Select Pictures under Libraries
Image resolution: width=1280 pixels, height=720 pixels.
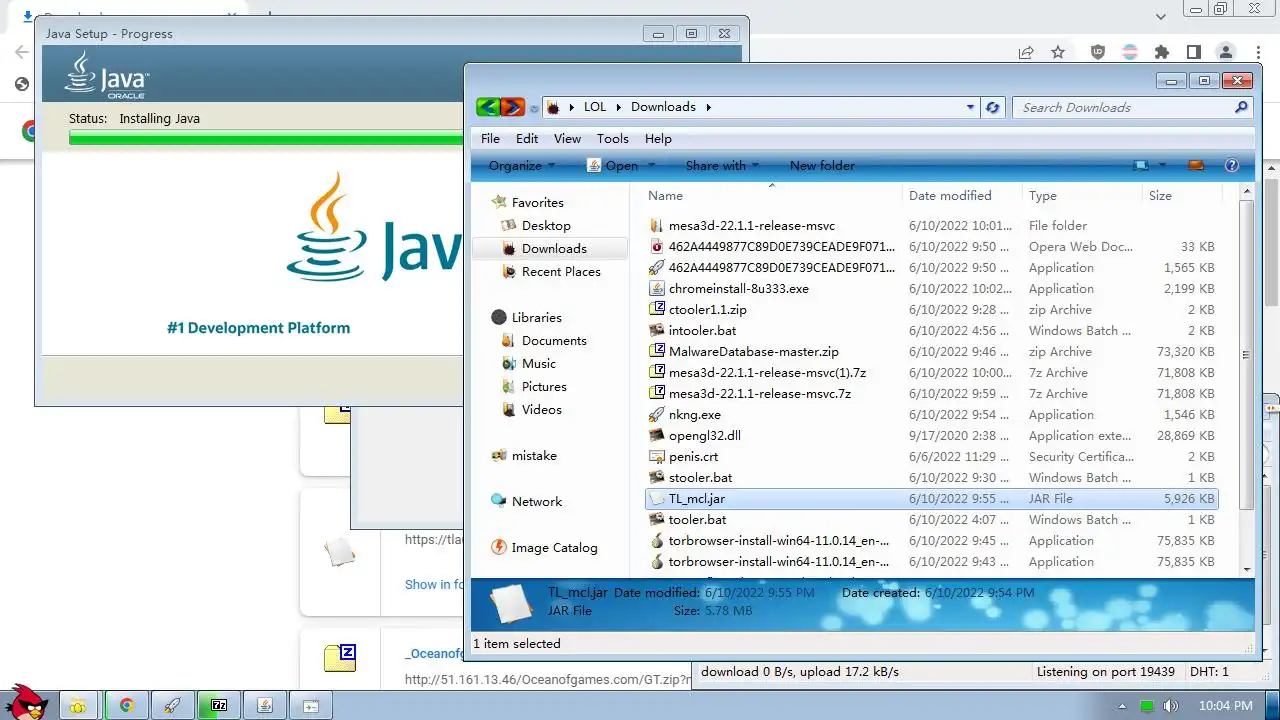click(544, 386)
